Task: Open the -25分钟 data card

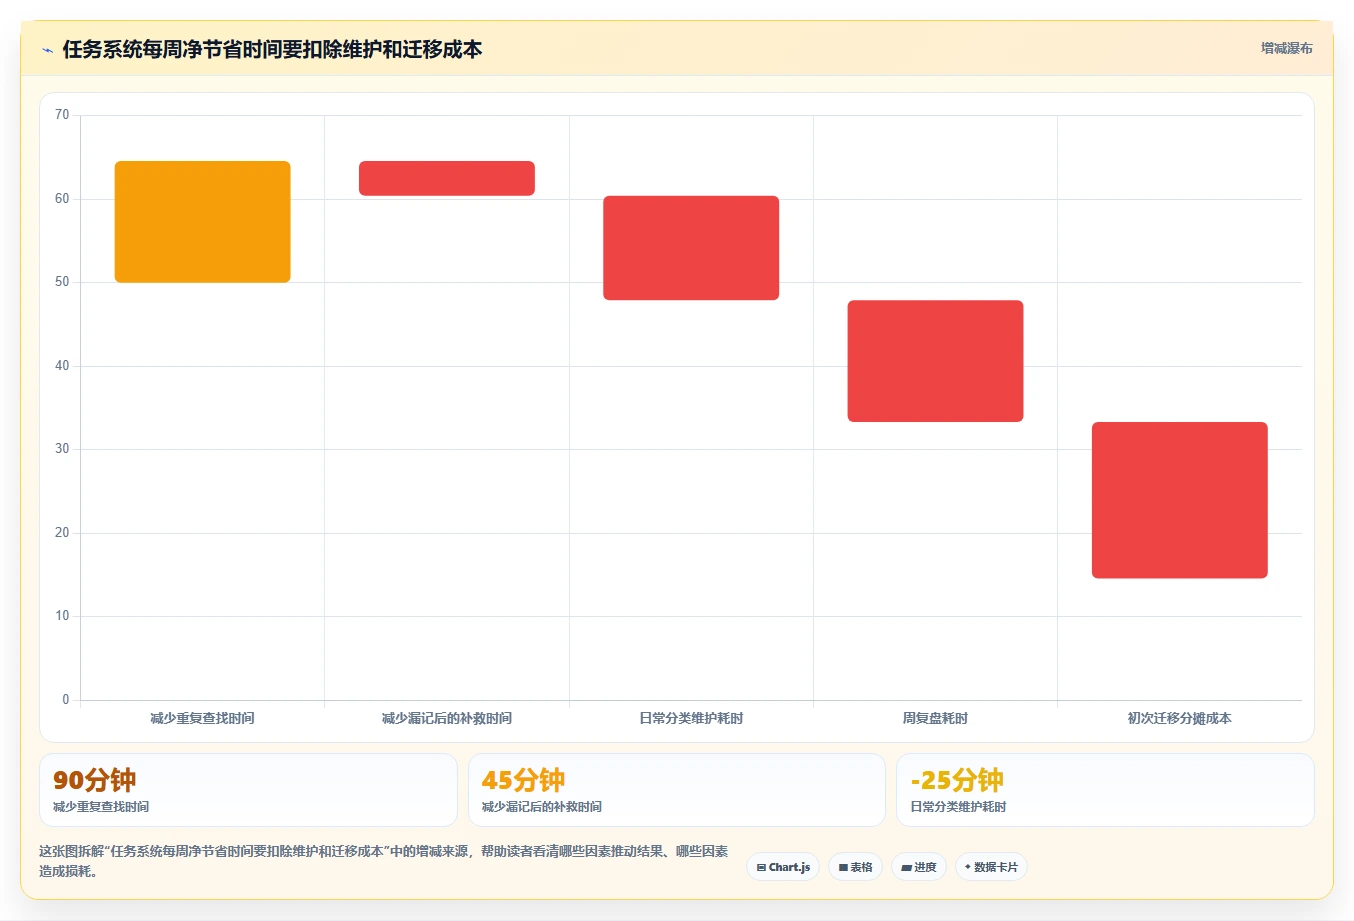Action: 1105,790
